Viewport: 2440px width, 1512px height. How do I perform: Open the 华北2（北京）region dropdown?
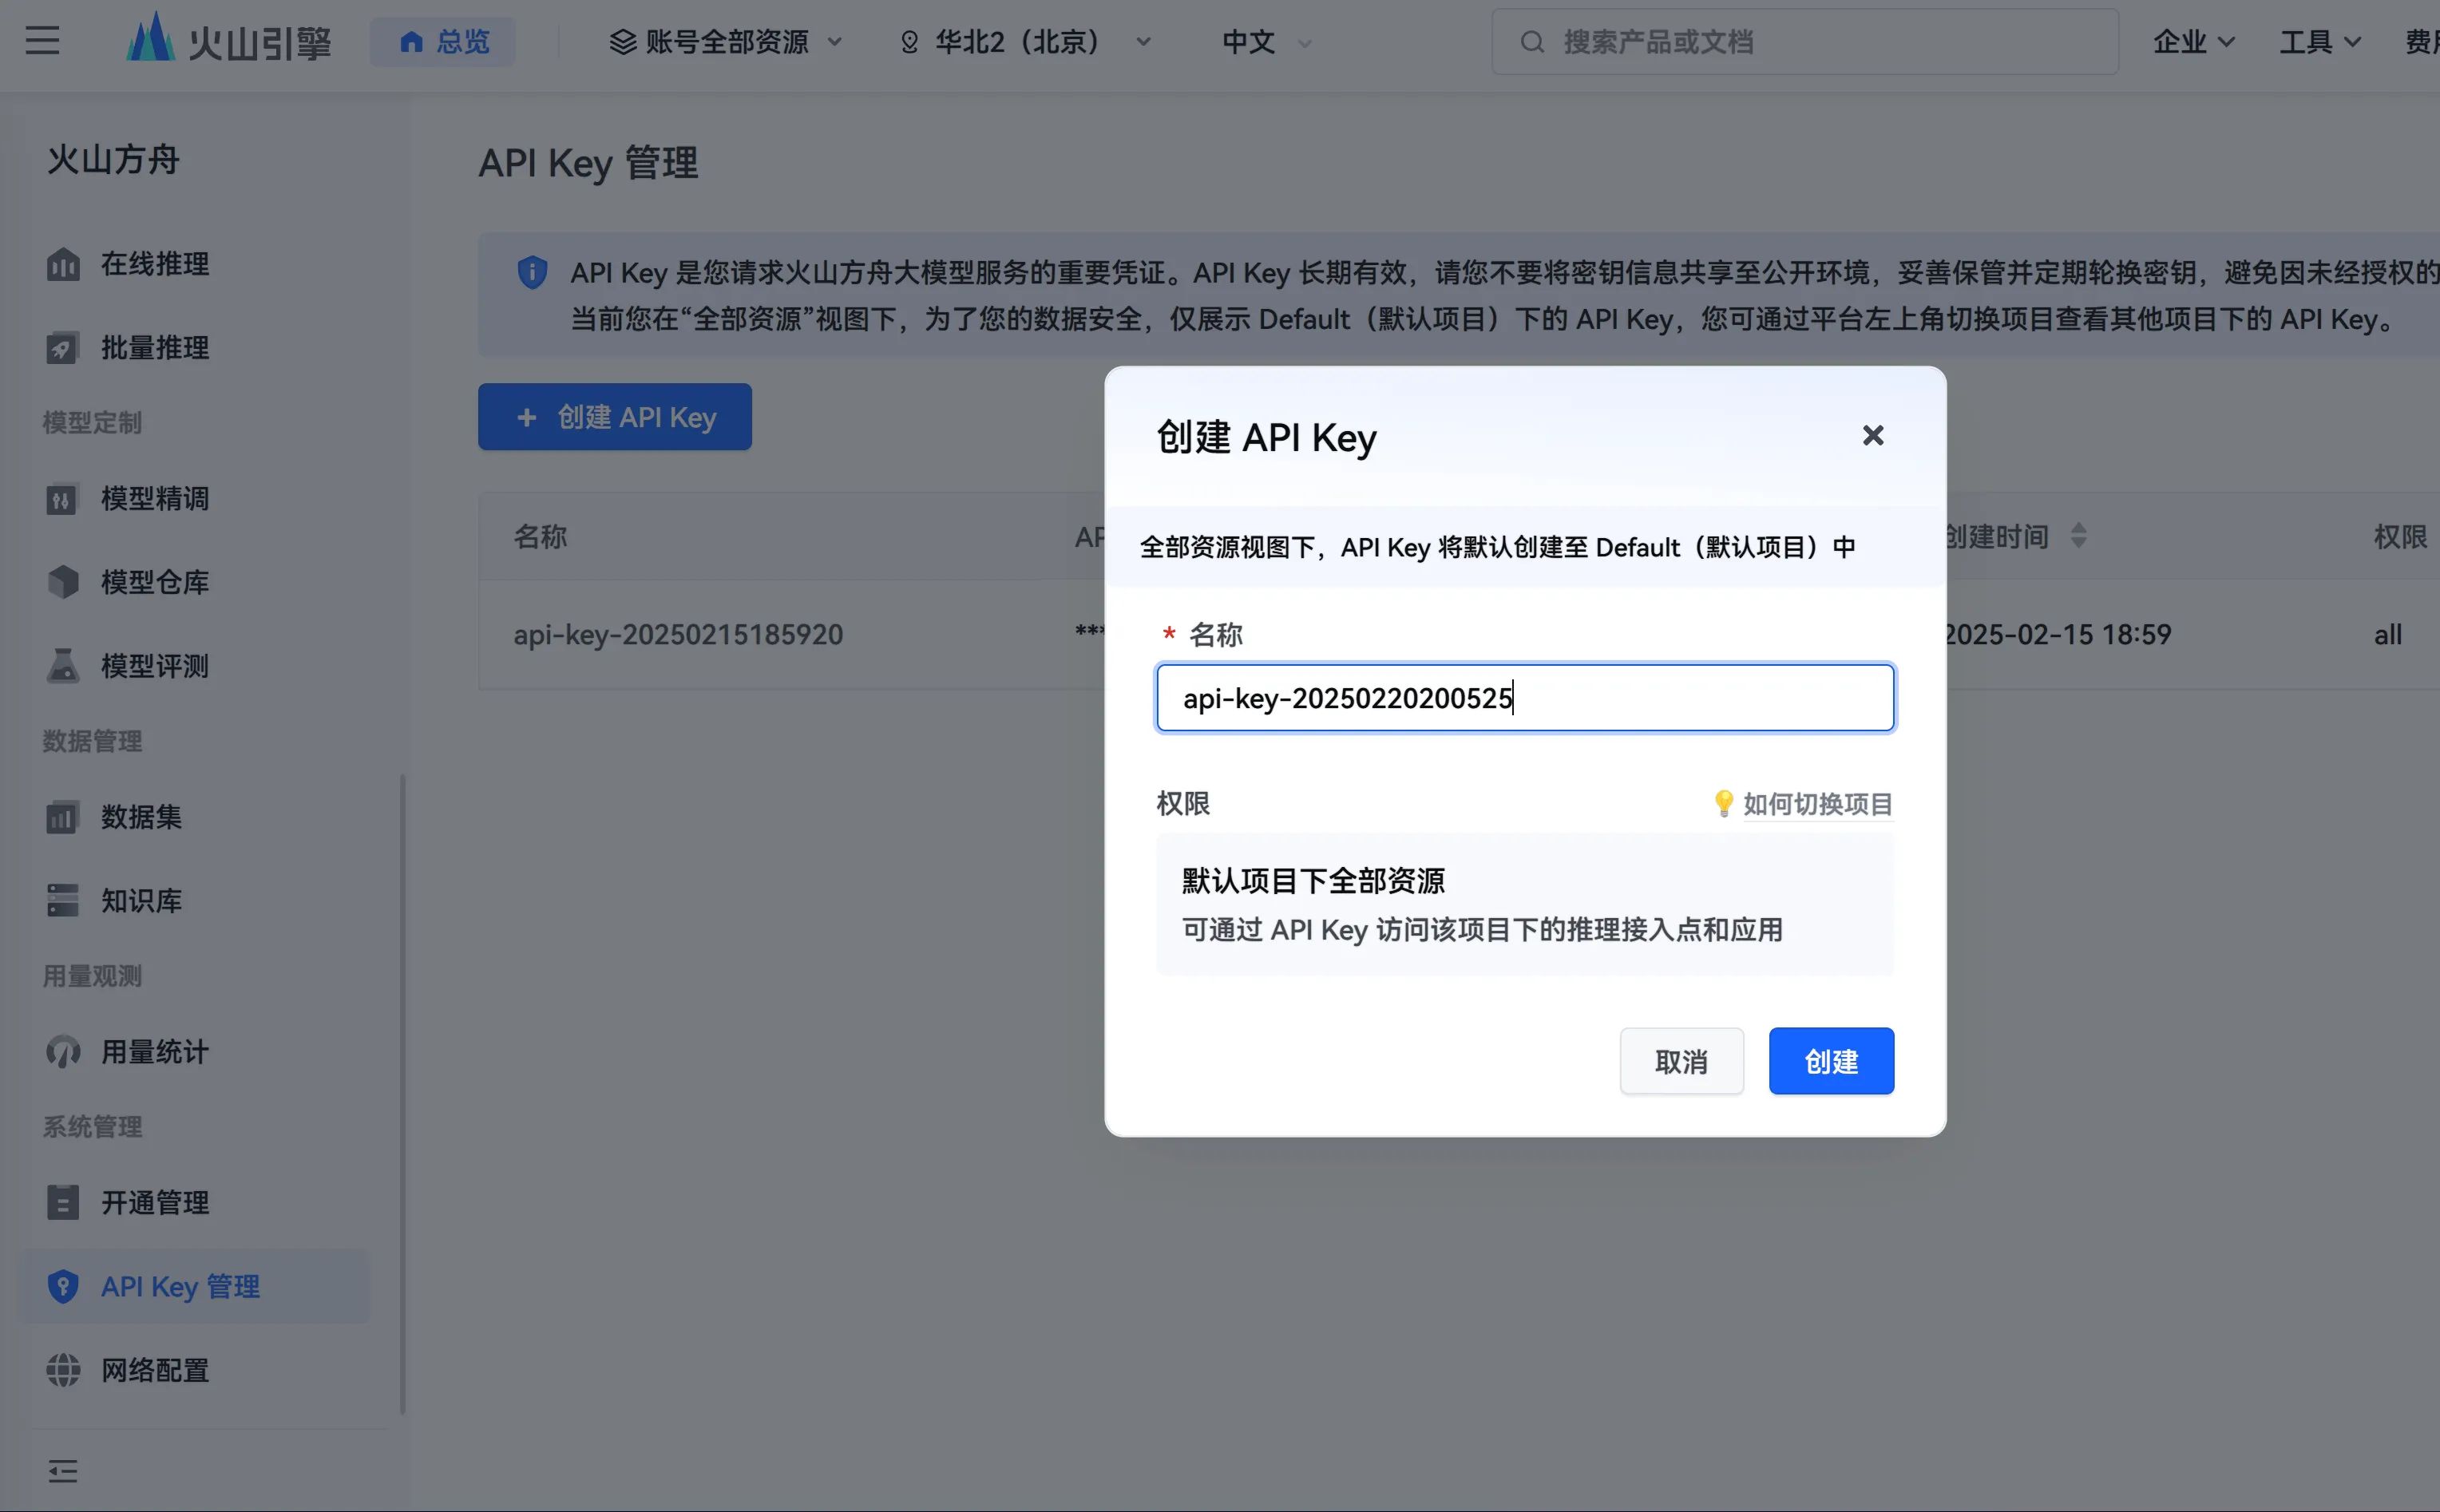(1026, 42)
